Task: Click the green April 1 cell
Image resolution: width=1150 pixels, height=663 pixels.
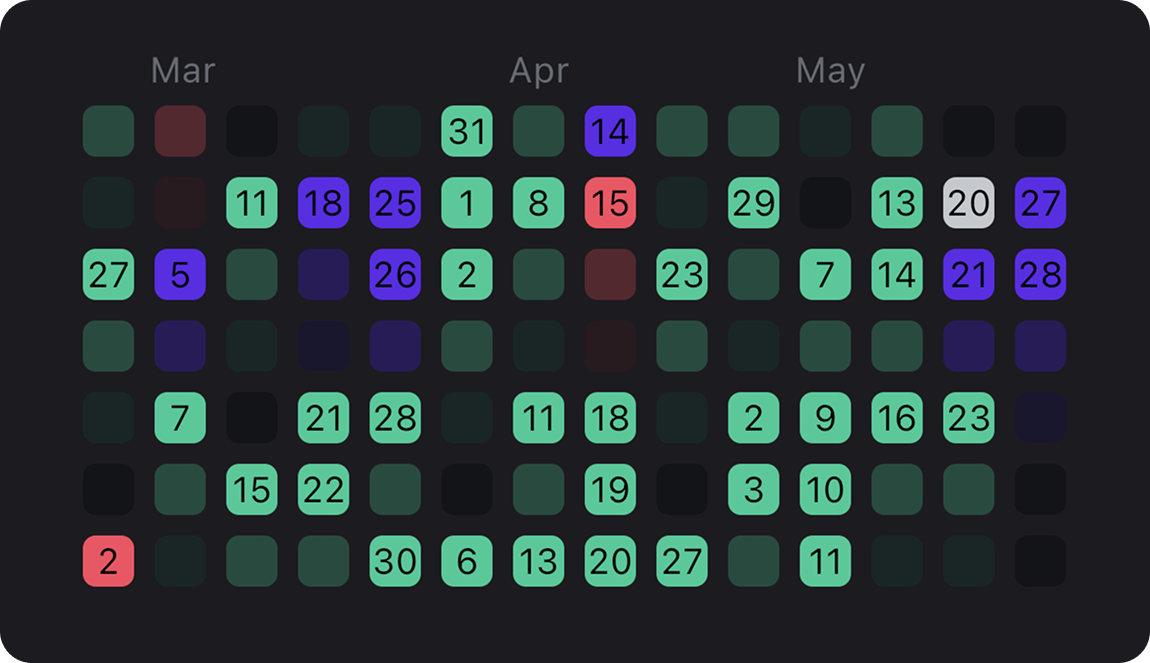Action: 466,203
